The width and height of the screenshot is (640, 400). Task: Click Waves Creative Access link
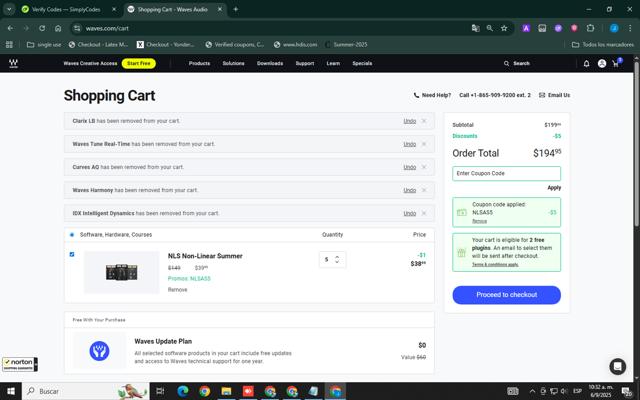pos(90,63)
